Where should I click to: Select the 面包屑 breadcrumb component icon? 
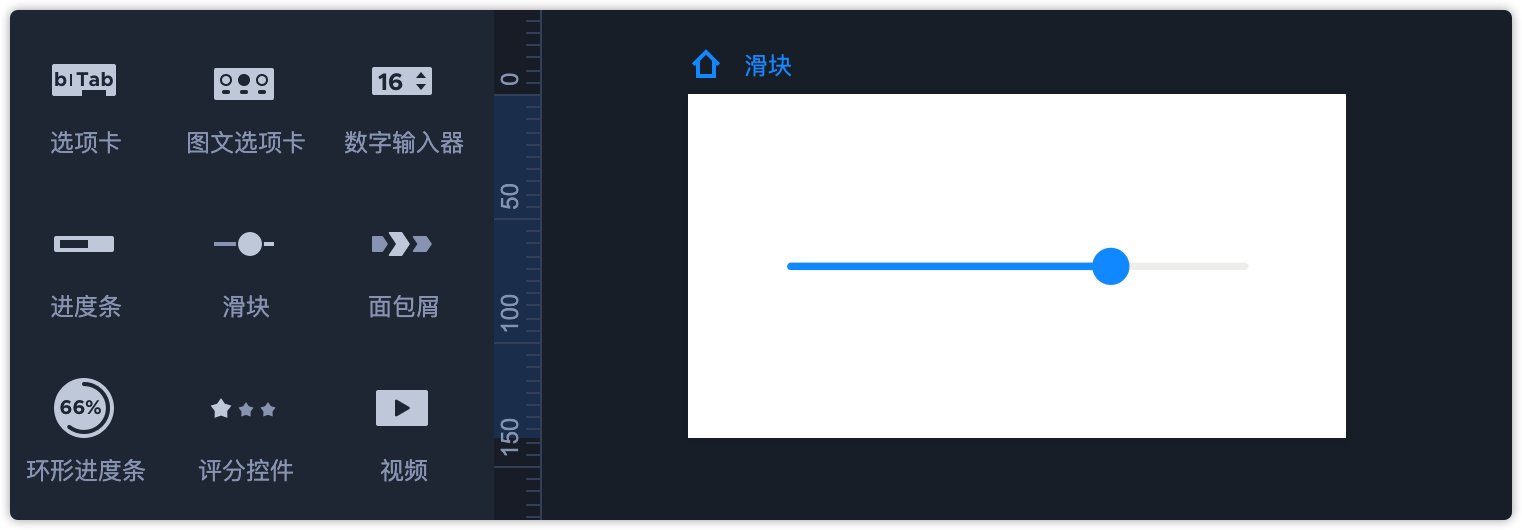[x=402, y=244]
